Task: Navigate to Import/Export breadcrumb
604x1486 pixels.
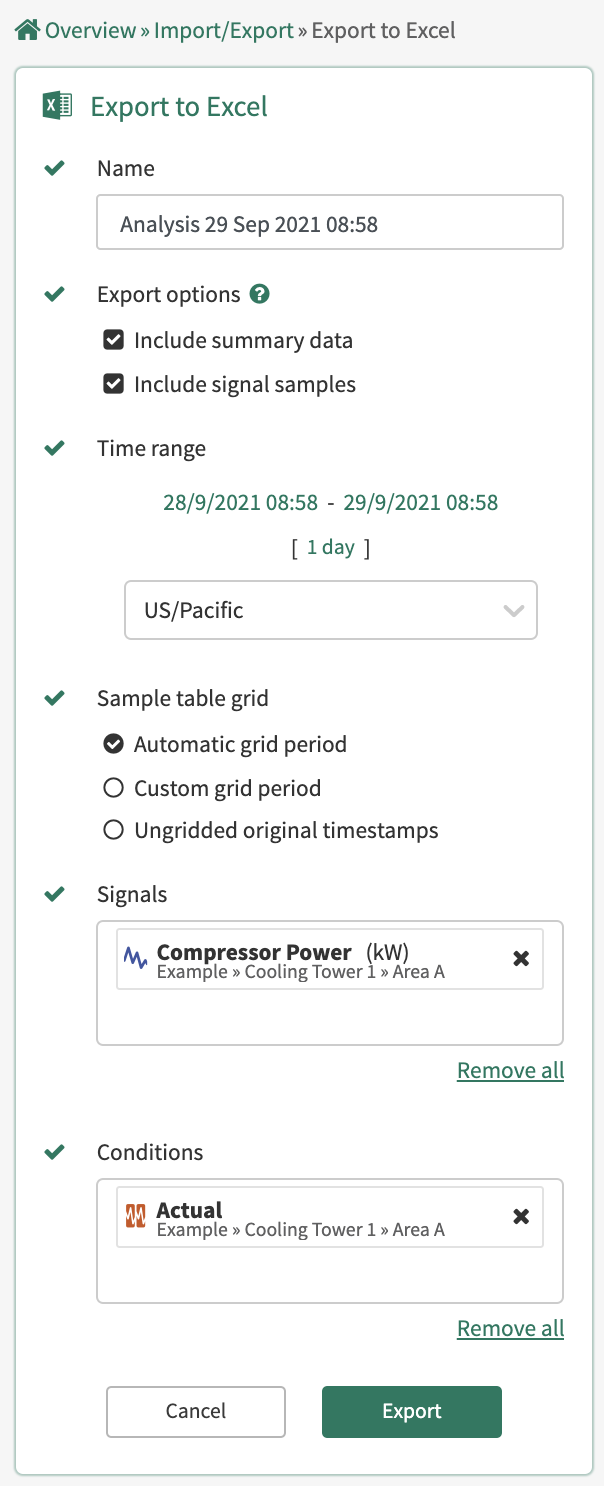Action: 223,30
